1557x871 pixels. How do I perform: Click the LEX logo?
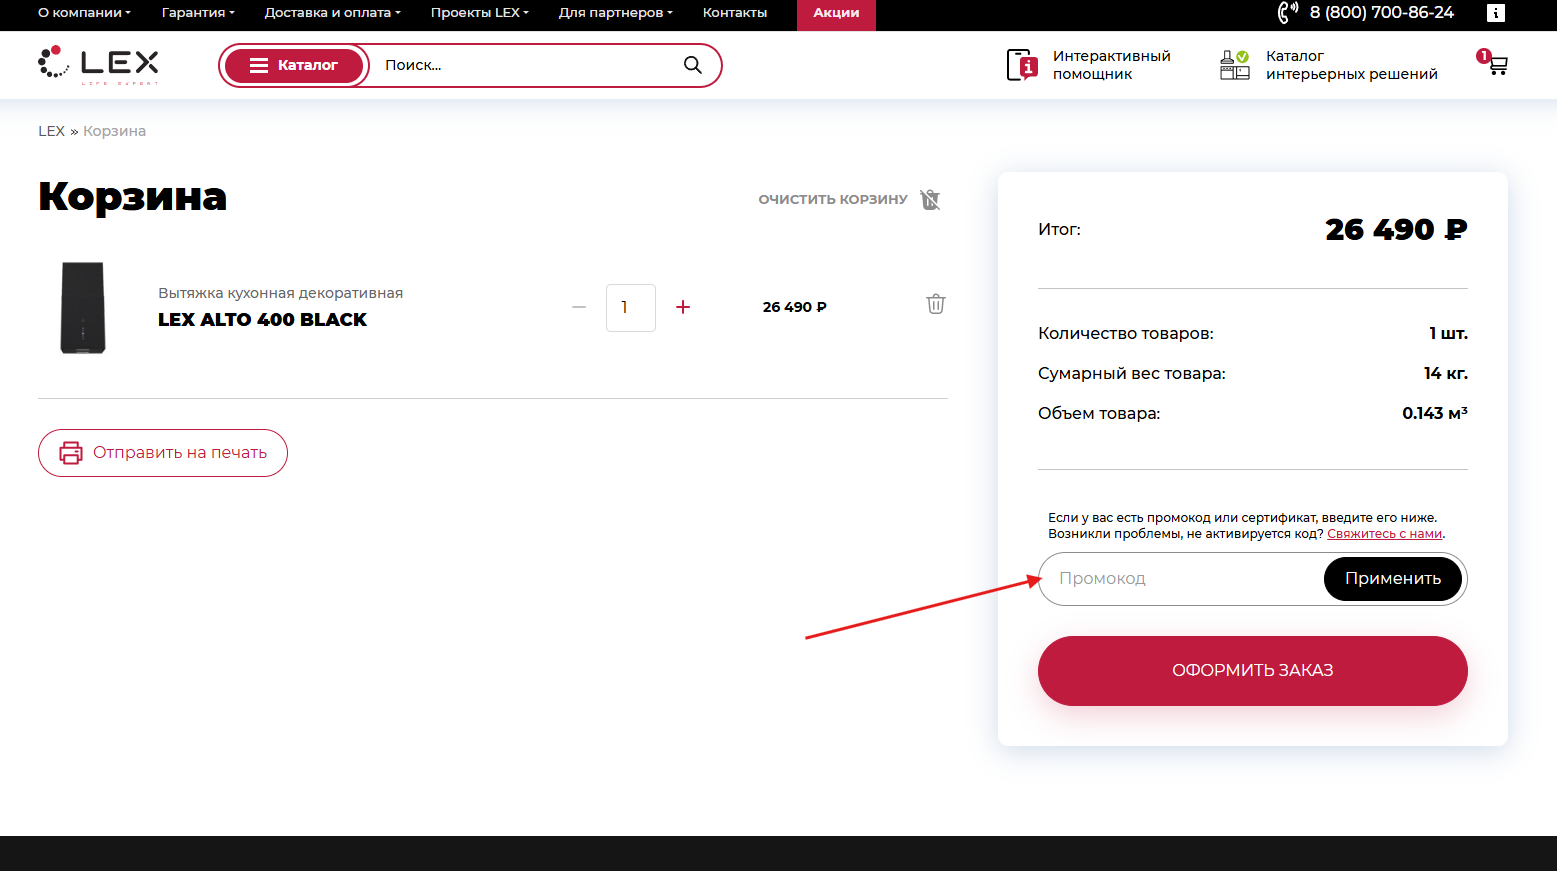click(98, 64)
